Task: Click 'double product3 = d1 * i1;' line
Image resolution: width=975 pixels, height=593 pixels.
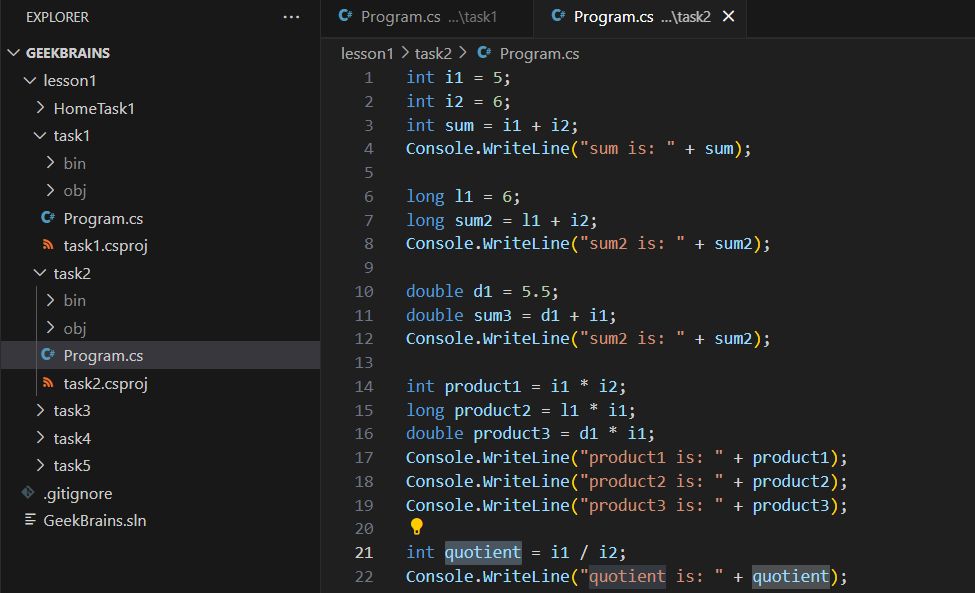Action: point(530,433)
